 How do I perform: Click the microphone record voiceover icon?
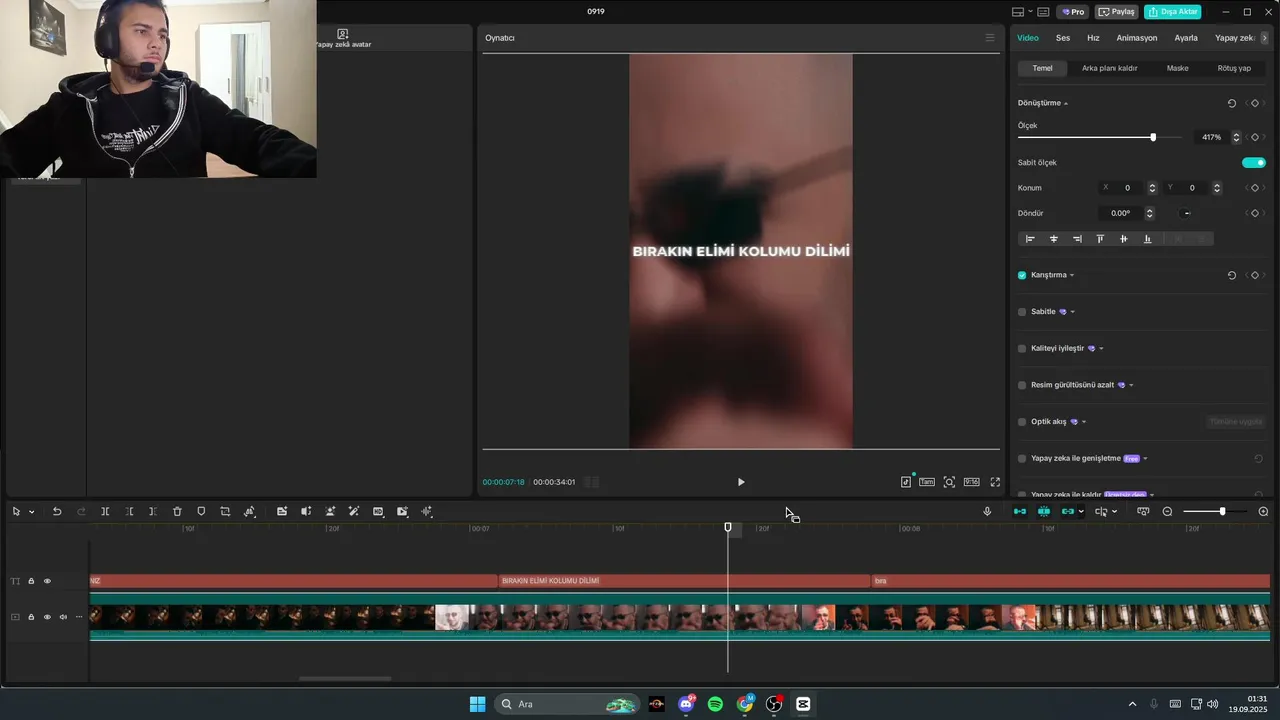pyautogui.click(x=987, y=511)
